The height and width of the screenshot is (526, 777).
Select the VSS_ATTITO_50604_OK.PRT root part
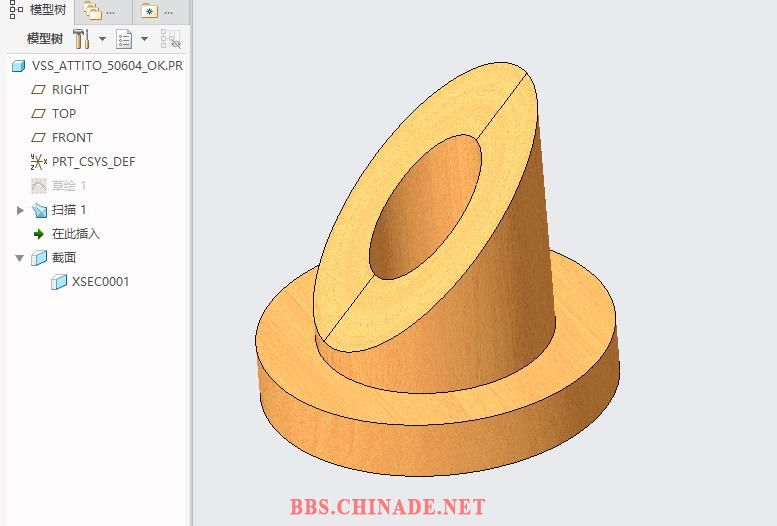pyautogui.click(x=107, y=65)
